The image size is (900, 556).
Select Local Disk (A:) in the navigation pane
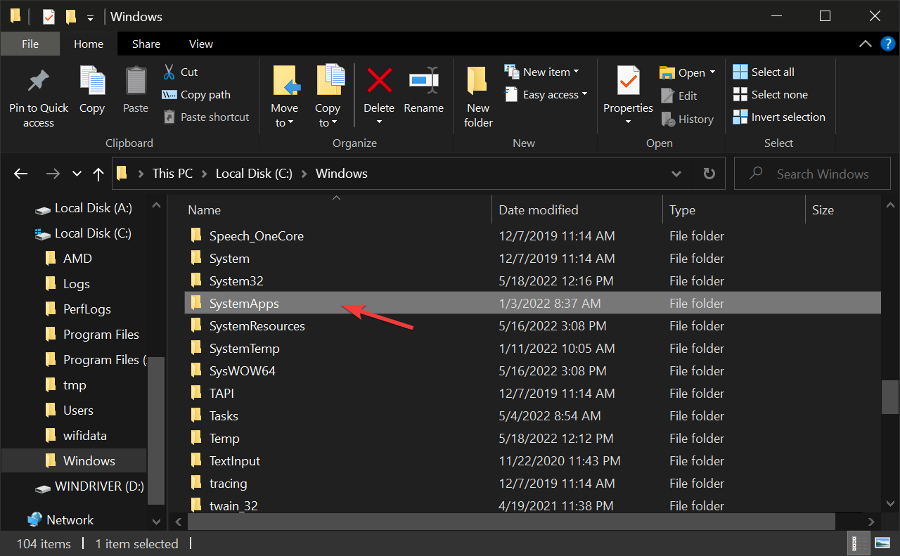[x=83, y=208]
